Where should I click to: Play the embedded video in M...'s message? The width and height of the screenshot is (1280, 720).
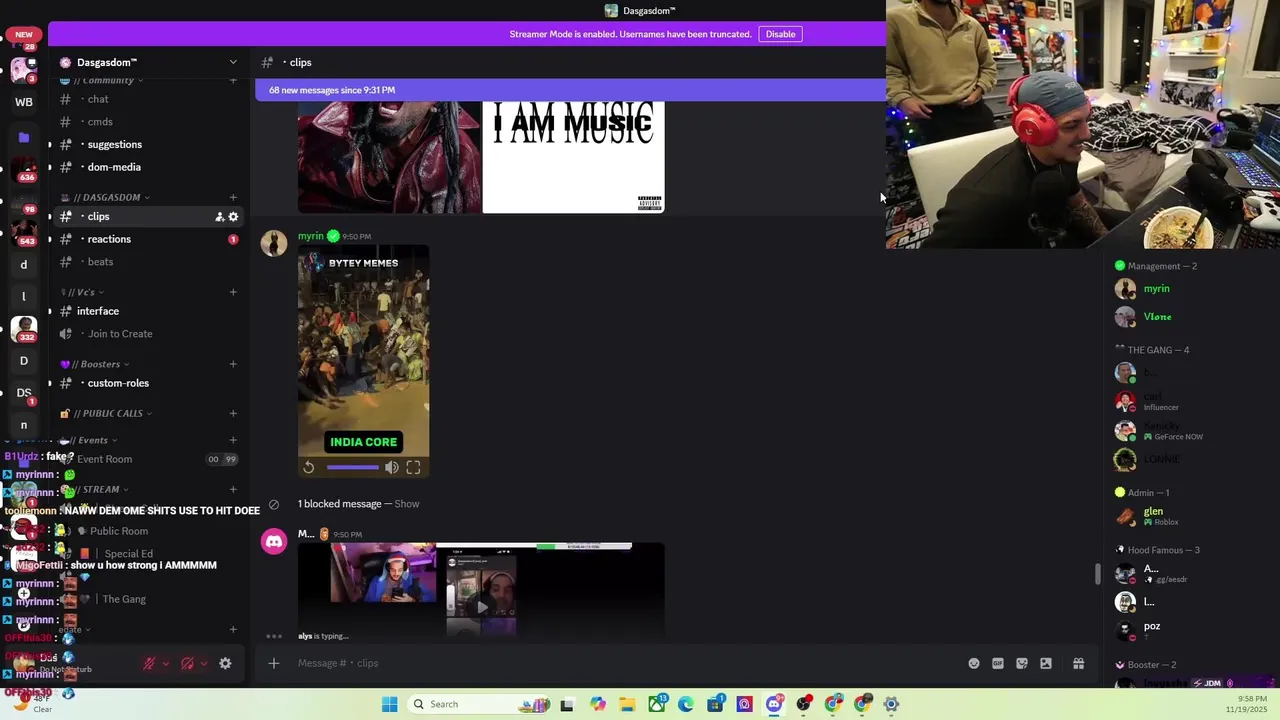click(x=481, y=606)
